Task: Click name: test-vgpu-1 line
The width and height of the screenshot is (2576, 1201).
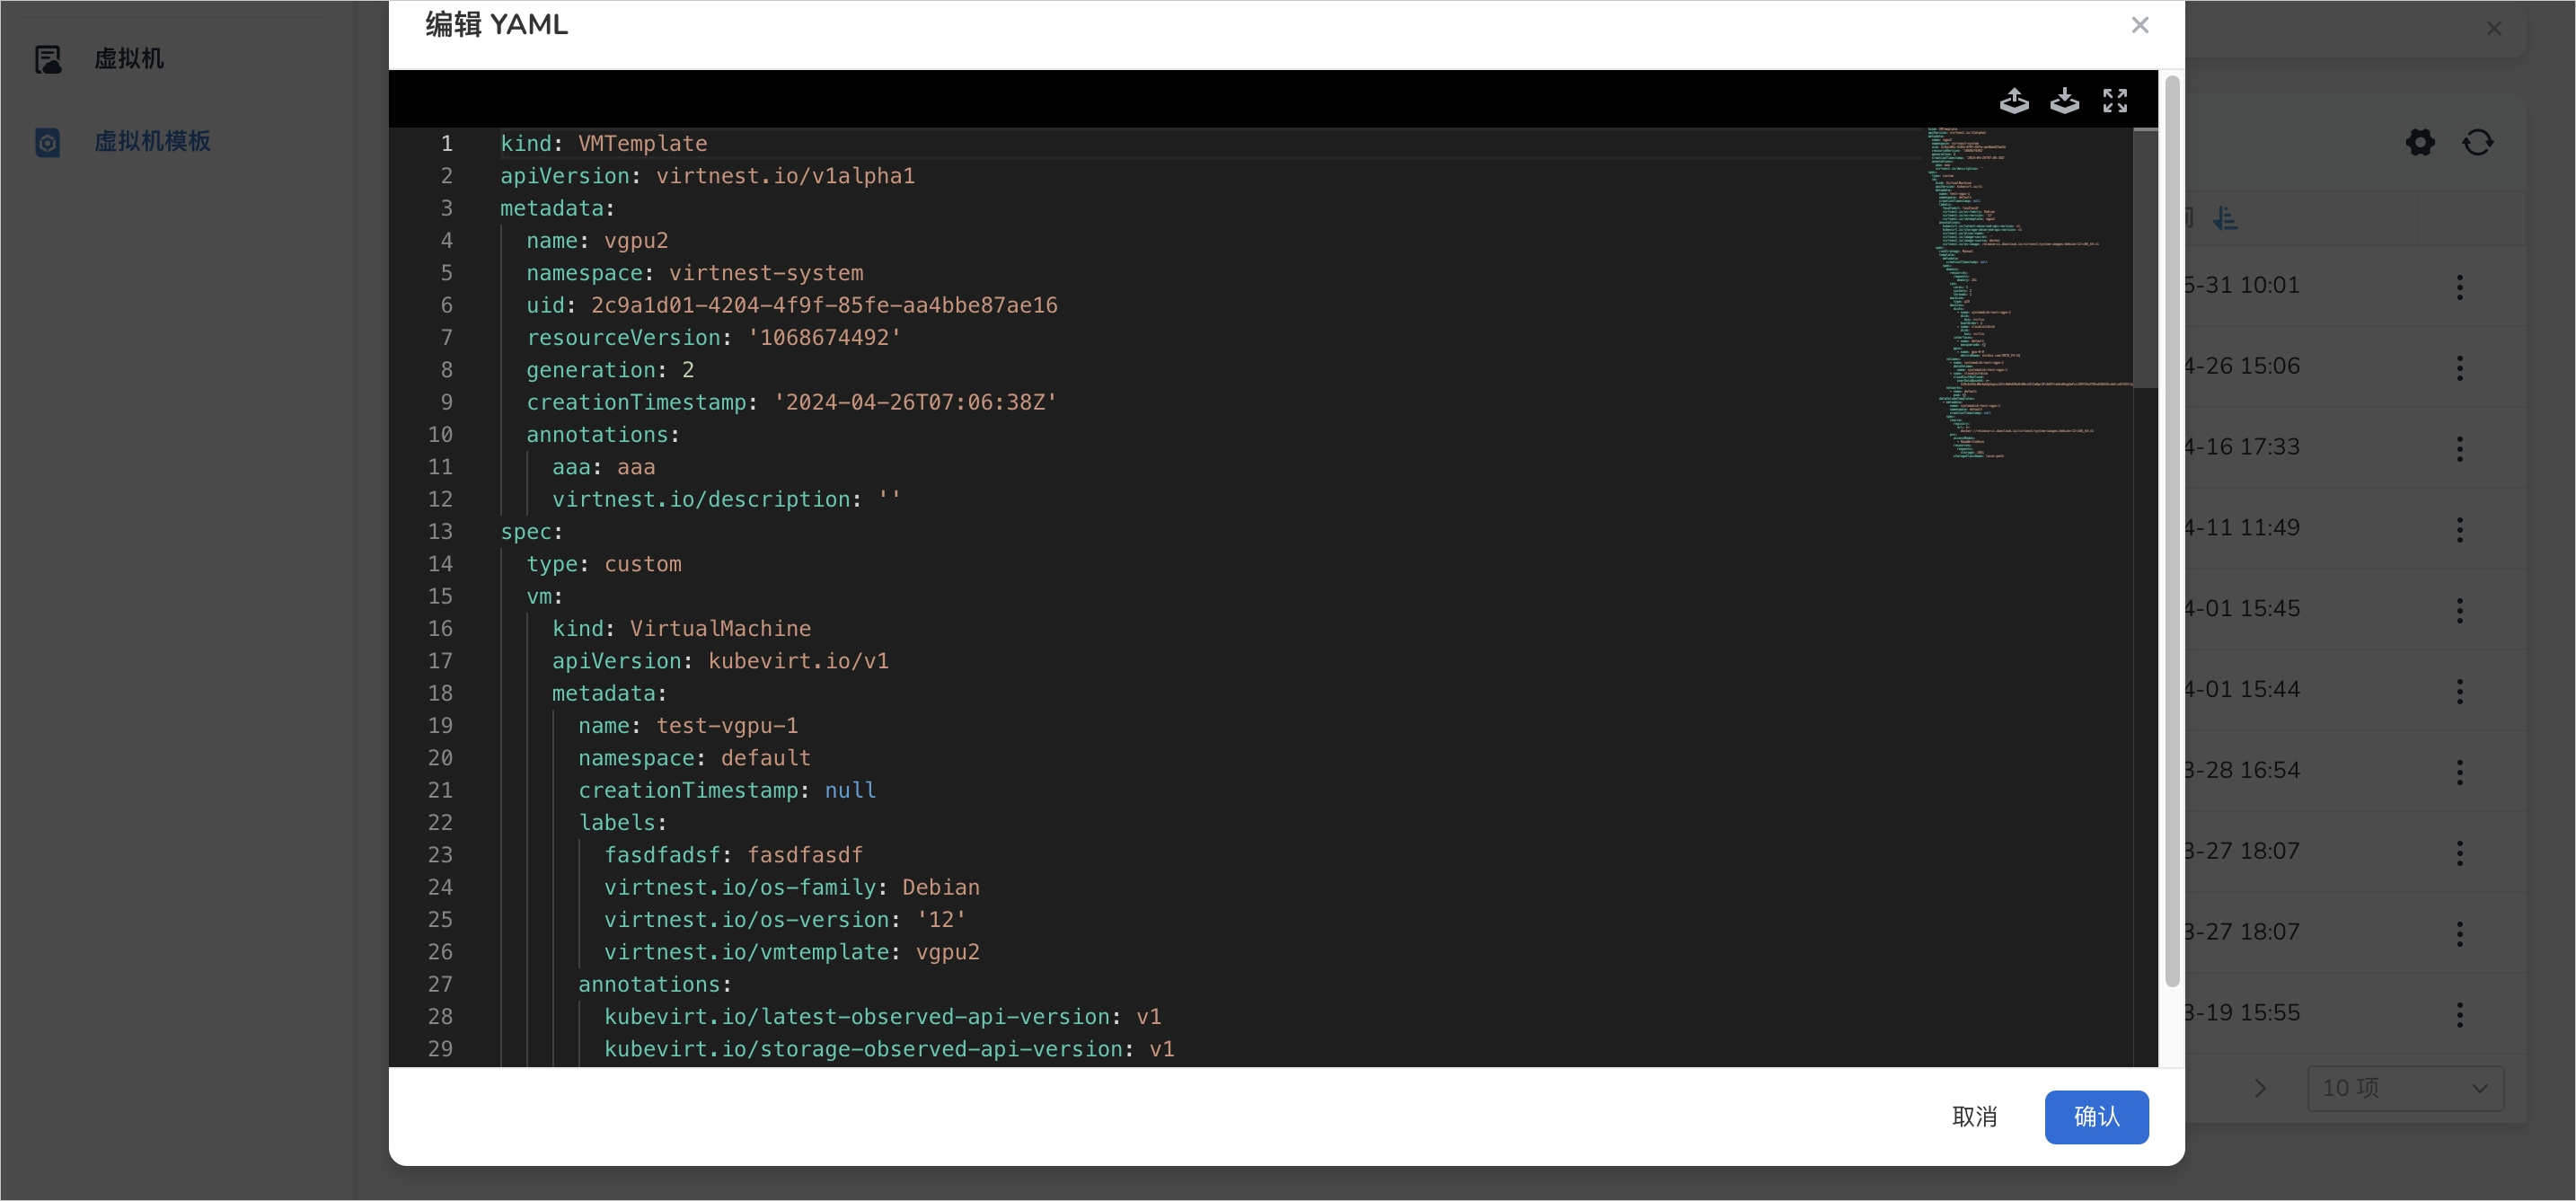Action: (x=688, y=725)
